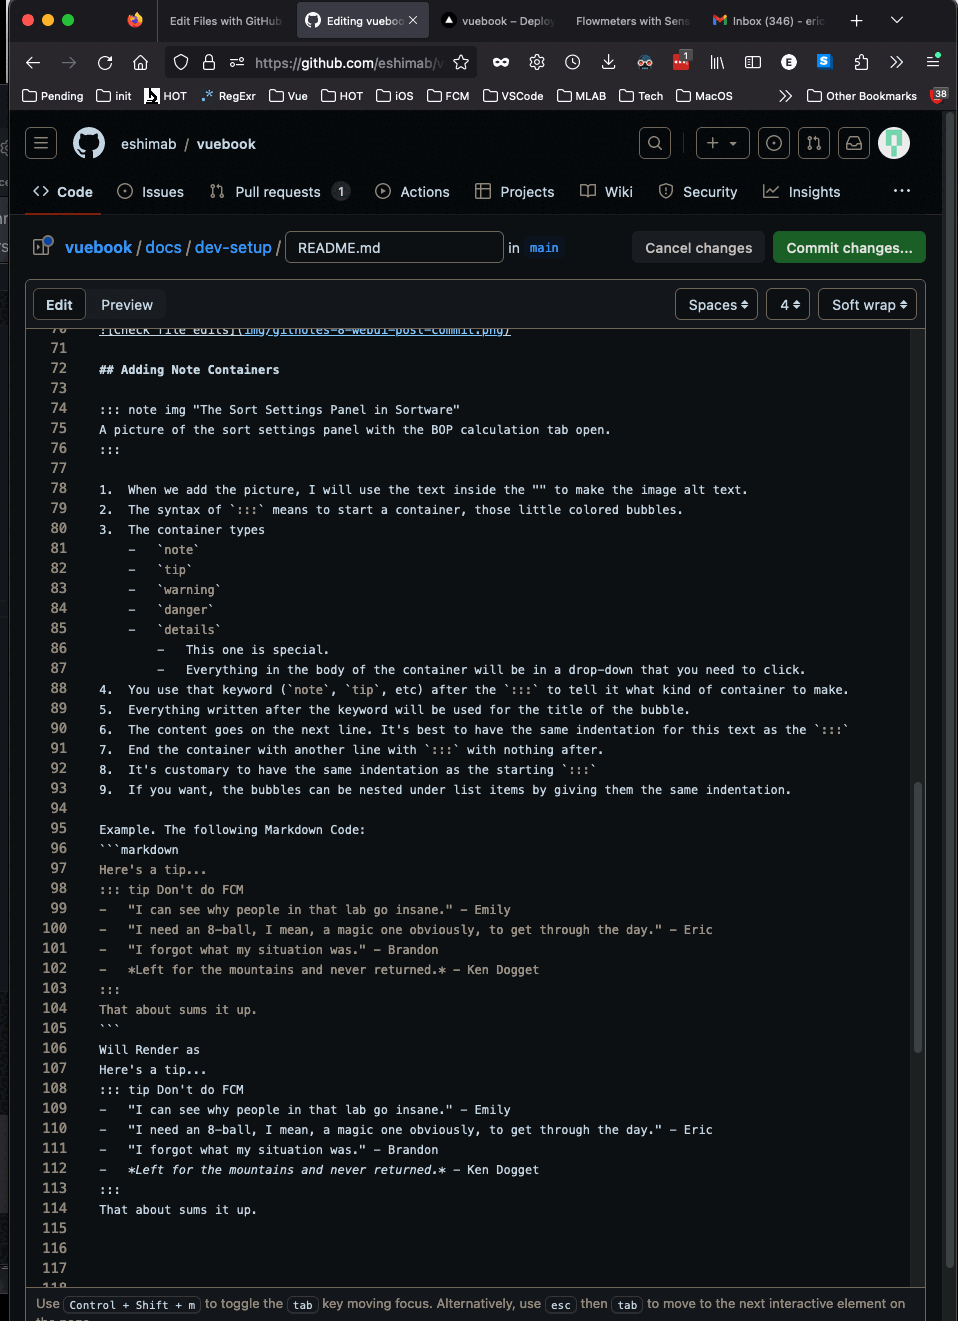This screenshot has width=958, height=1321.
Task: Select the Edit mode toggle
Action: [x=59, y=304]
